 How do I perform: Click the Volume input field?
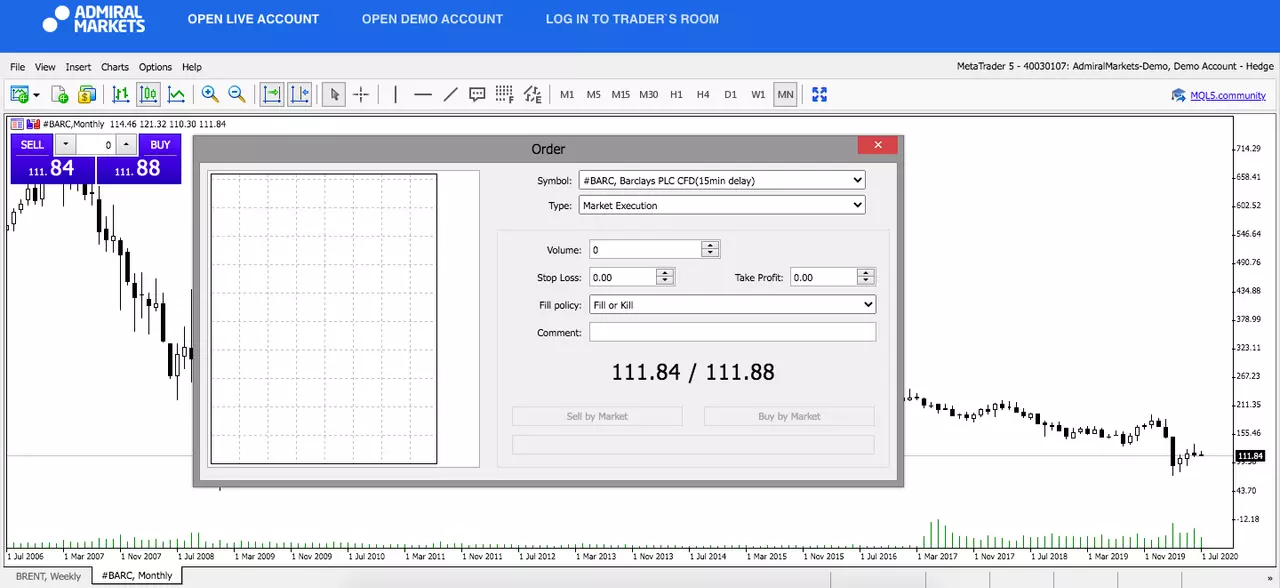point(645,250)
